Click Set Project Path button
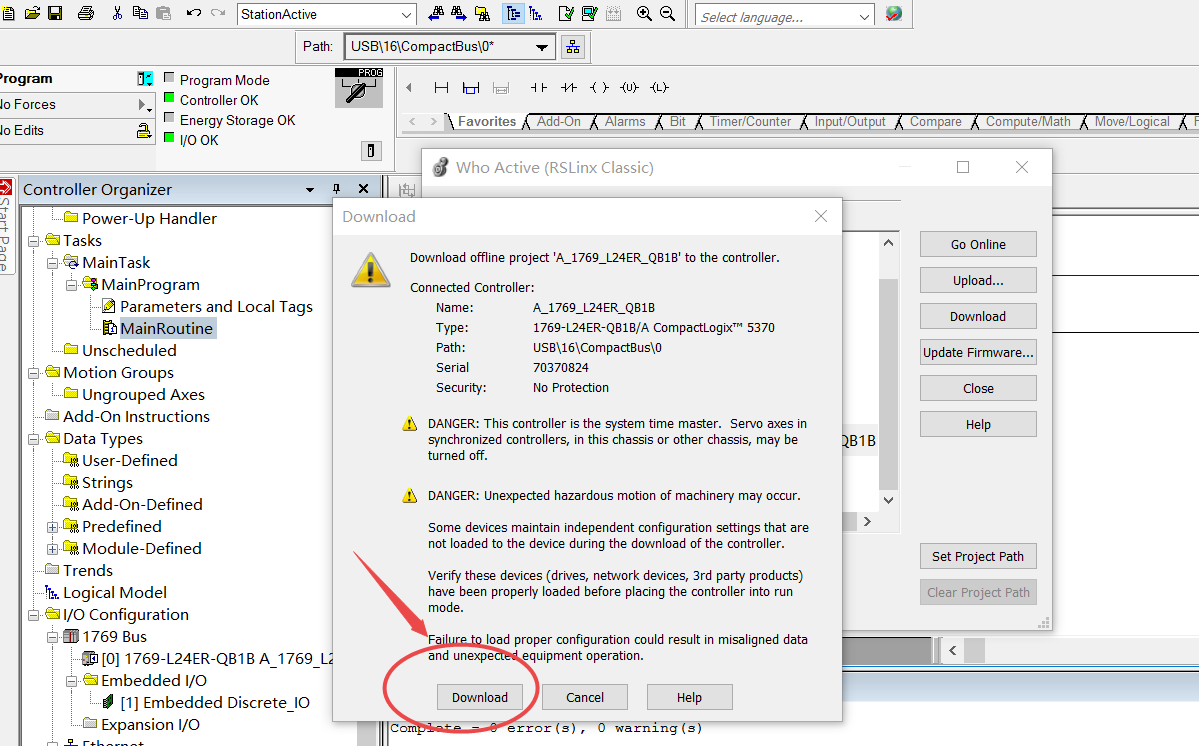Screen dimensions: 1199x746 coord(978,556)
